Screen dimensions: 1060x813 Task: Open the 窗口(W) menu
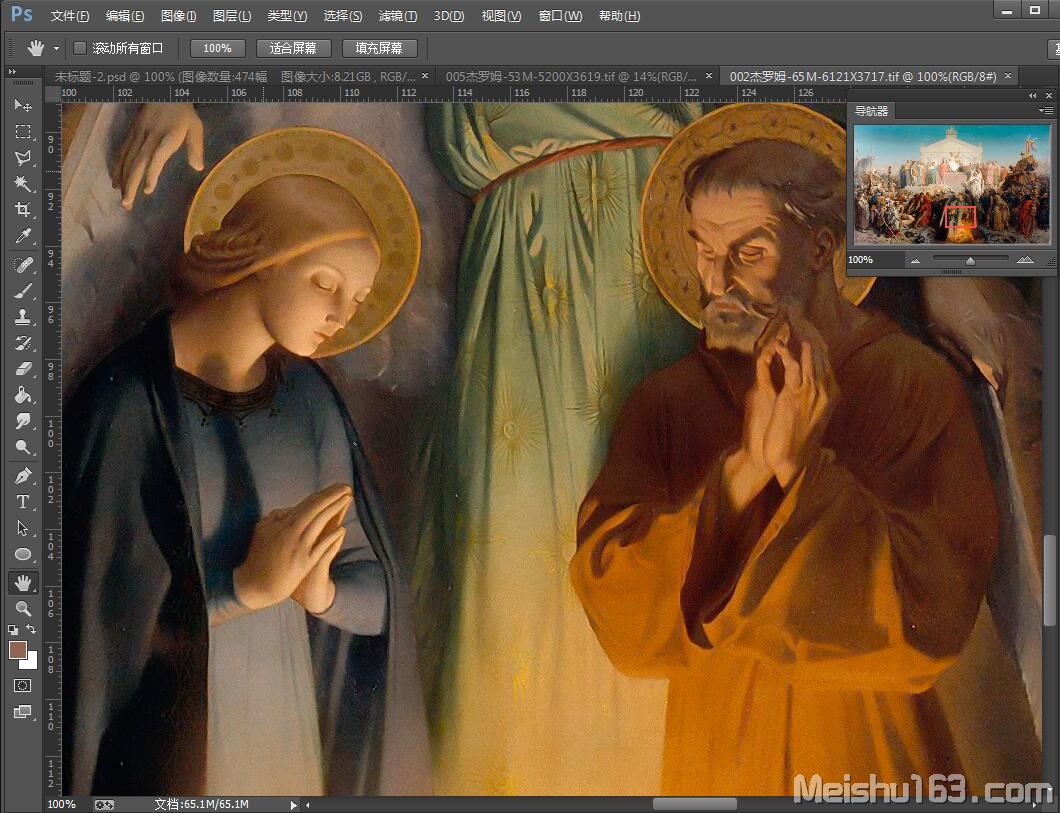pyautogui.click(x=560, y=16)
